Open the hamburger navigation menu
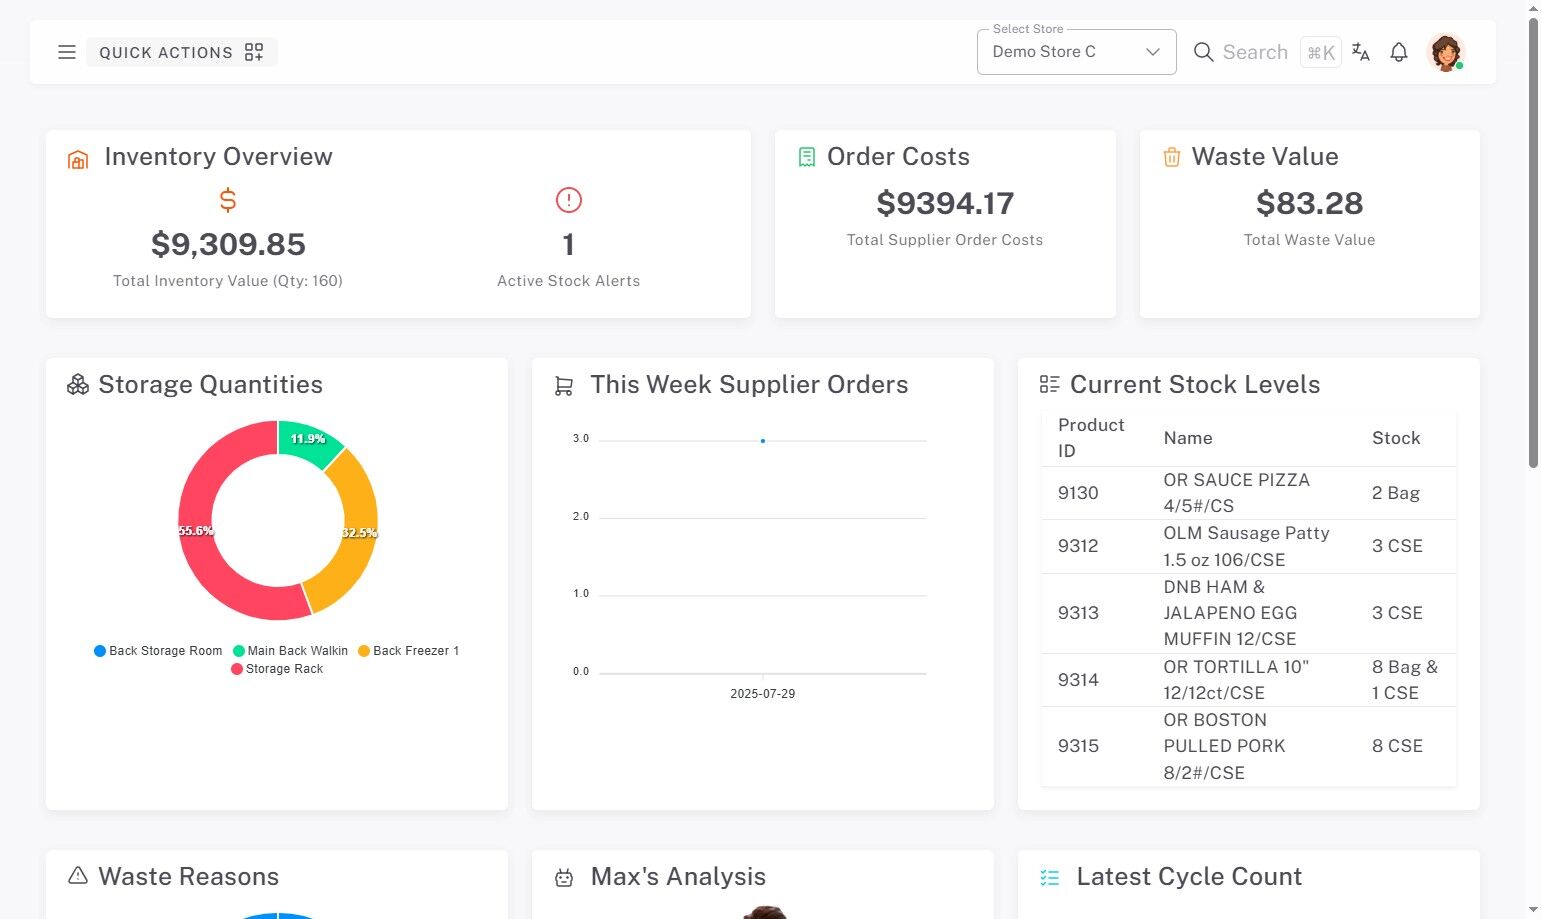Screen dimensions: 1541x919 coord(67,52)
